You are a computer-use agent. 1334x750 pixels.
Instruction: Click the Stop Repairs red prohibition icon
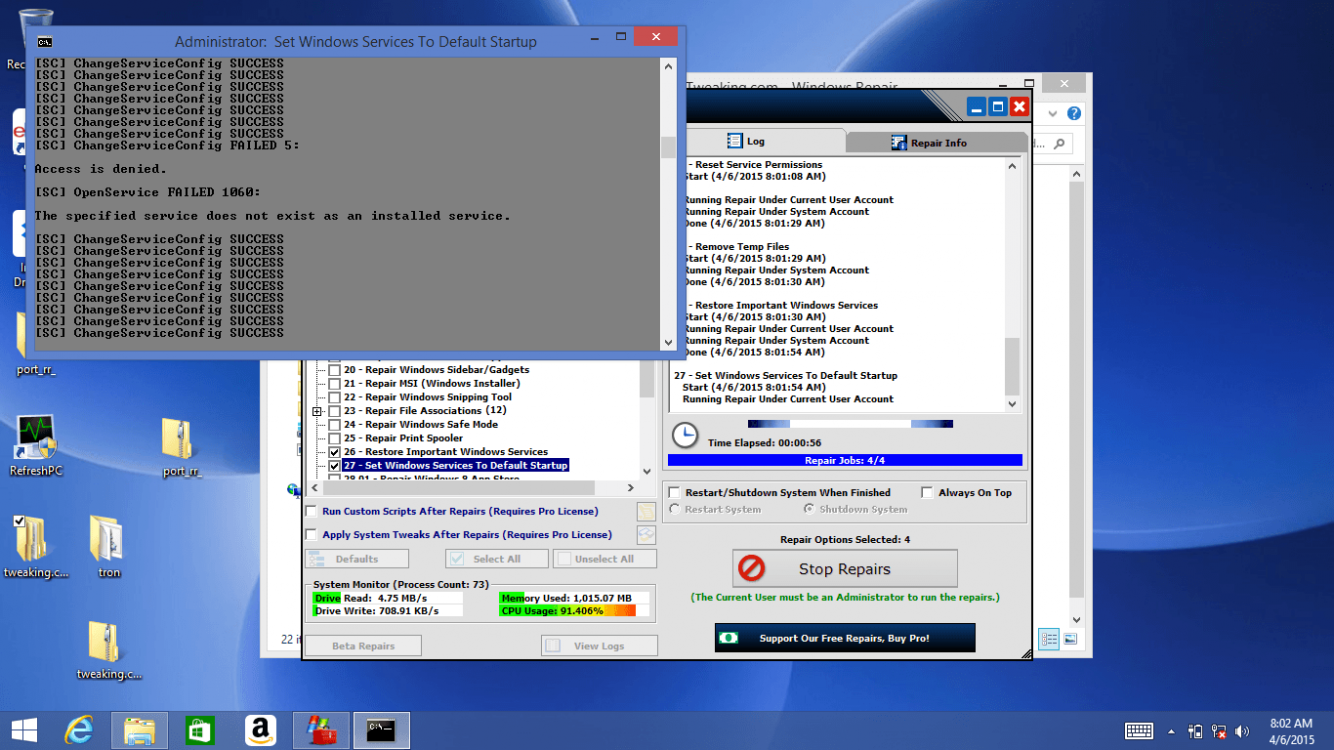(x=751, y=568)
